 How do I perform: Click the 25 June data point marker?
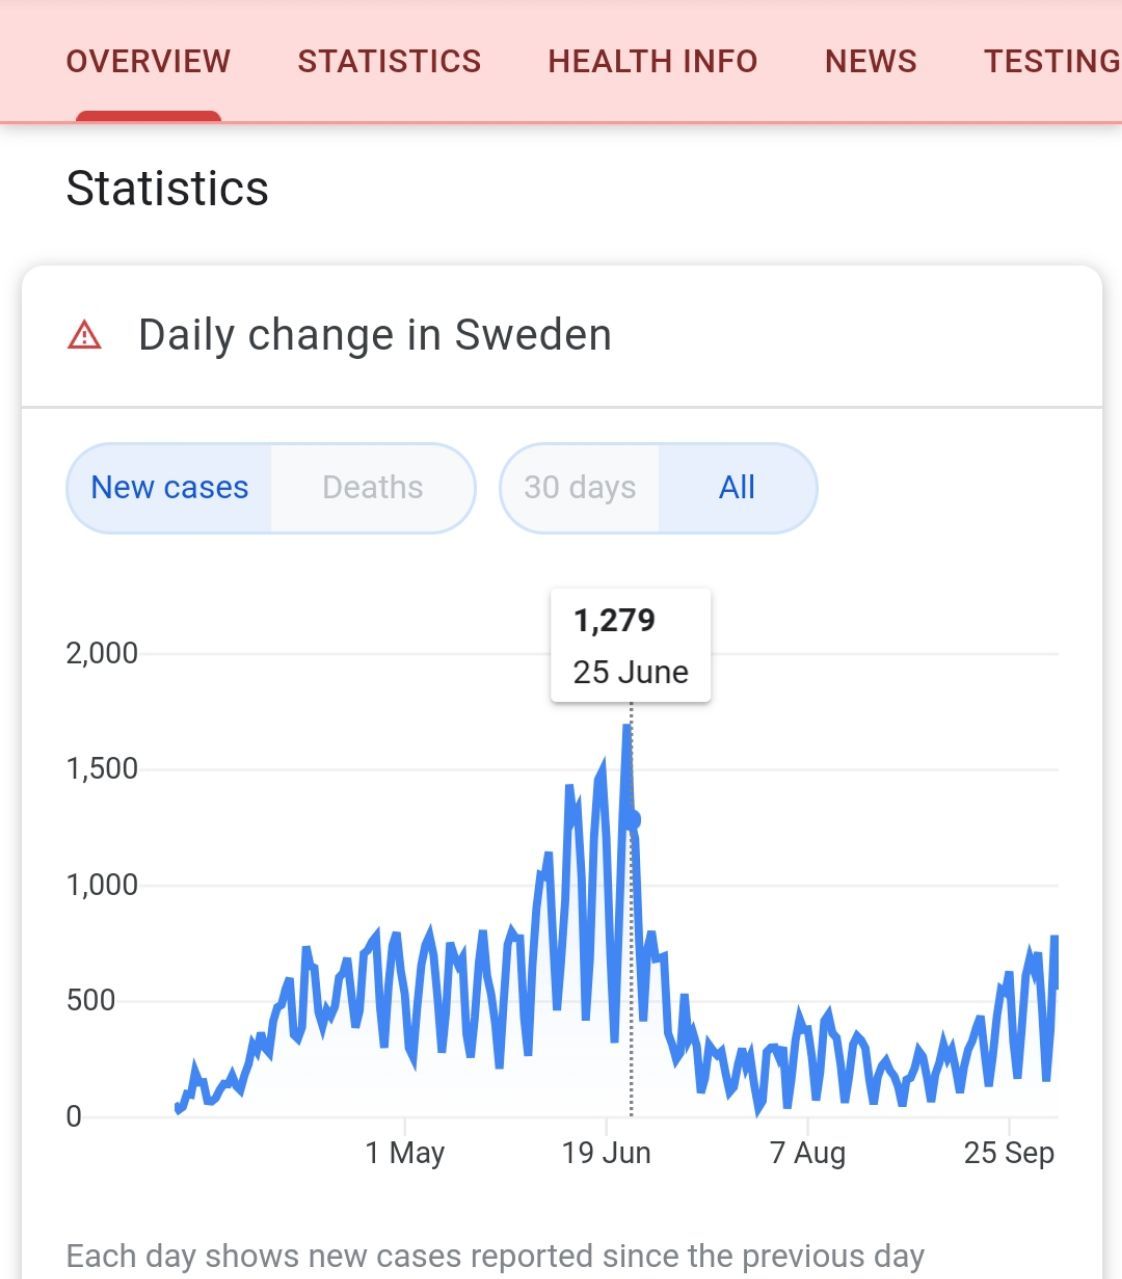[631, 820]
